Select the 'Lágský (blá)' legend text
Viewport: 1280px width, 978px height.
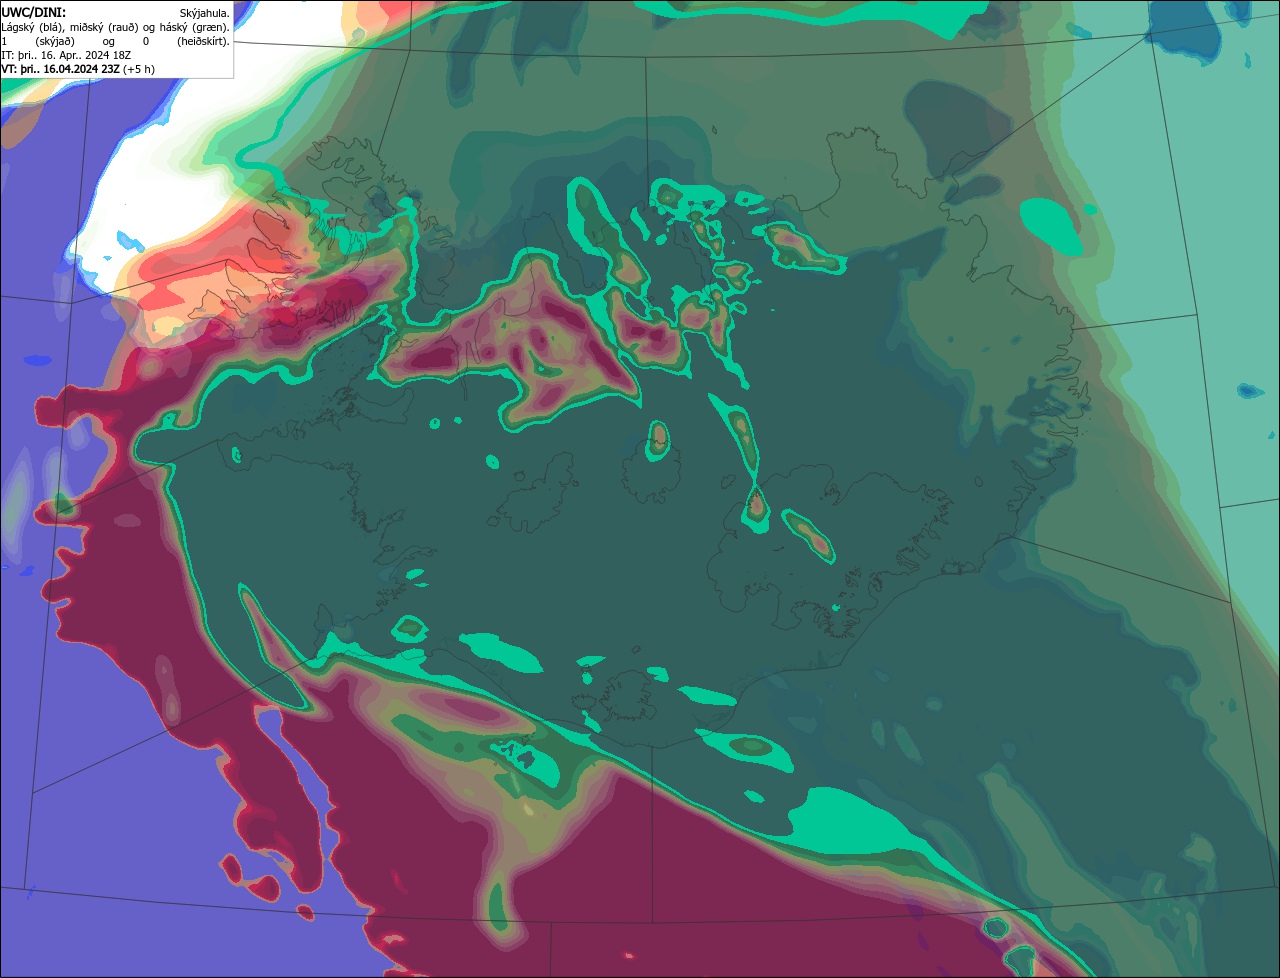[30, 27]
